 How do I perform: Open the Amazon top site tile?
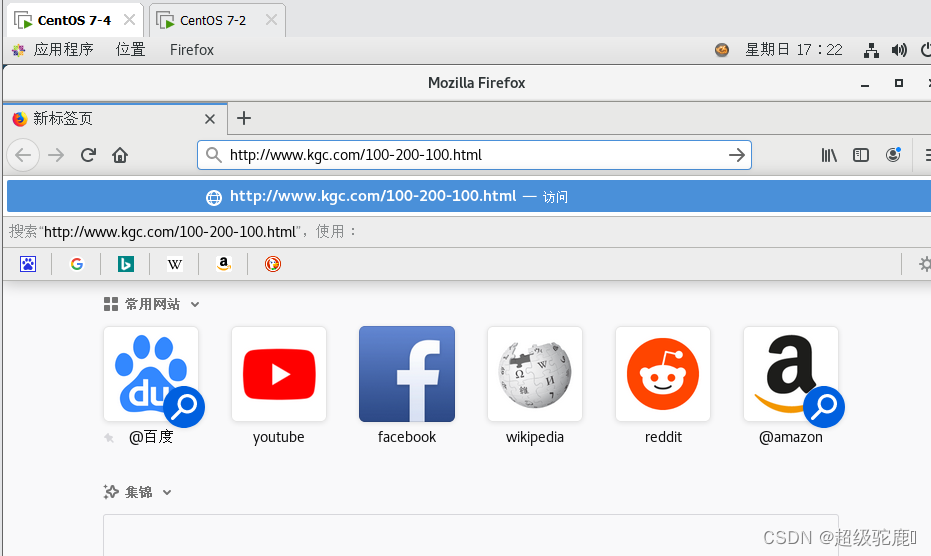tap(791, 374)
